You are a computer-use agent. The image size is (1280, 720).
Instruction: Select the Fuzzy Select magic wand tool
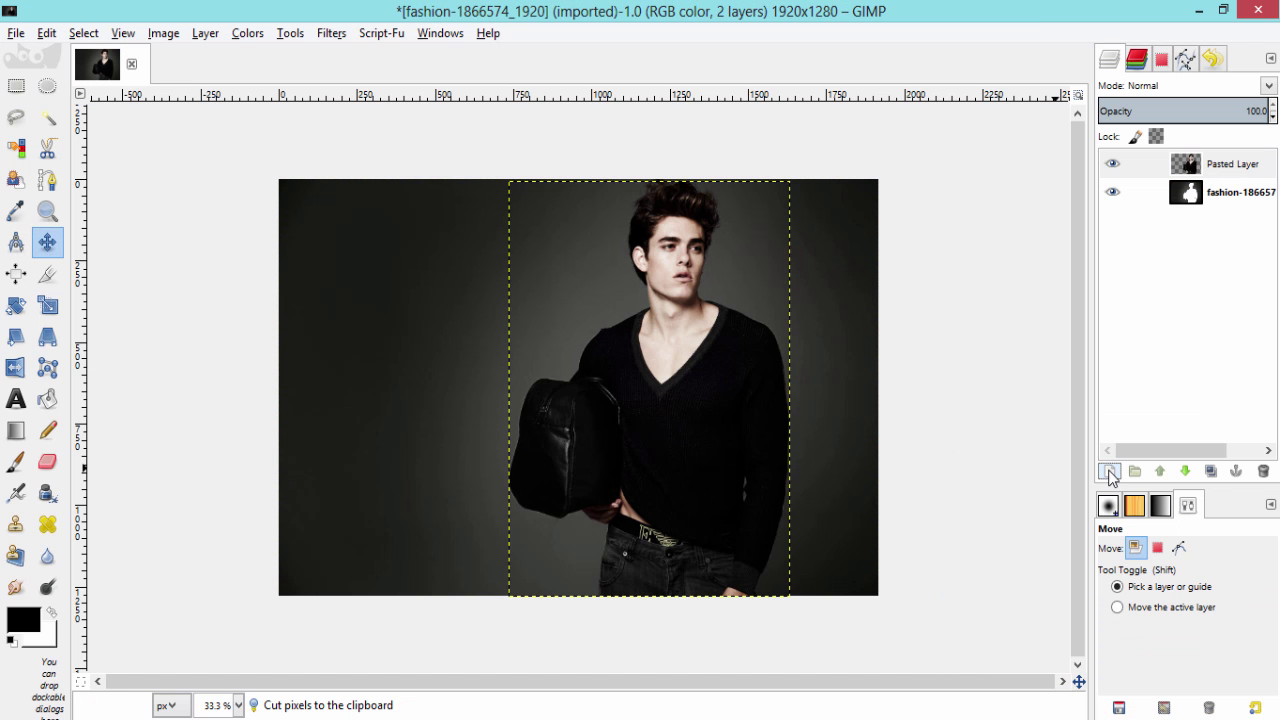click(47, 117)
